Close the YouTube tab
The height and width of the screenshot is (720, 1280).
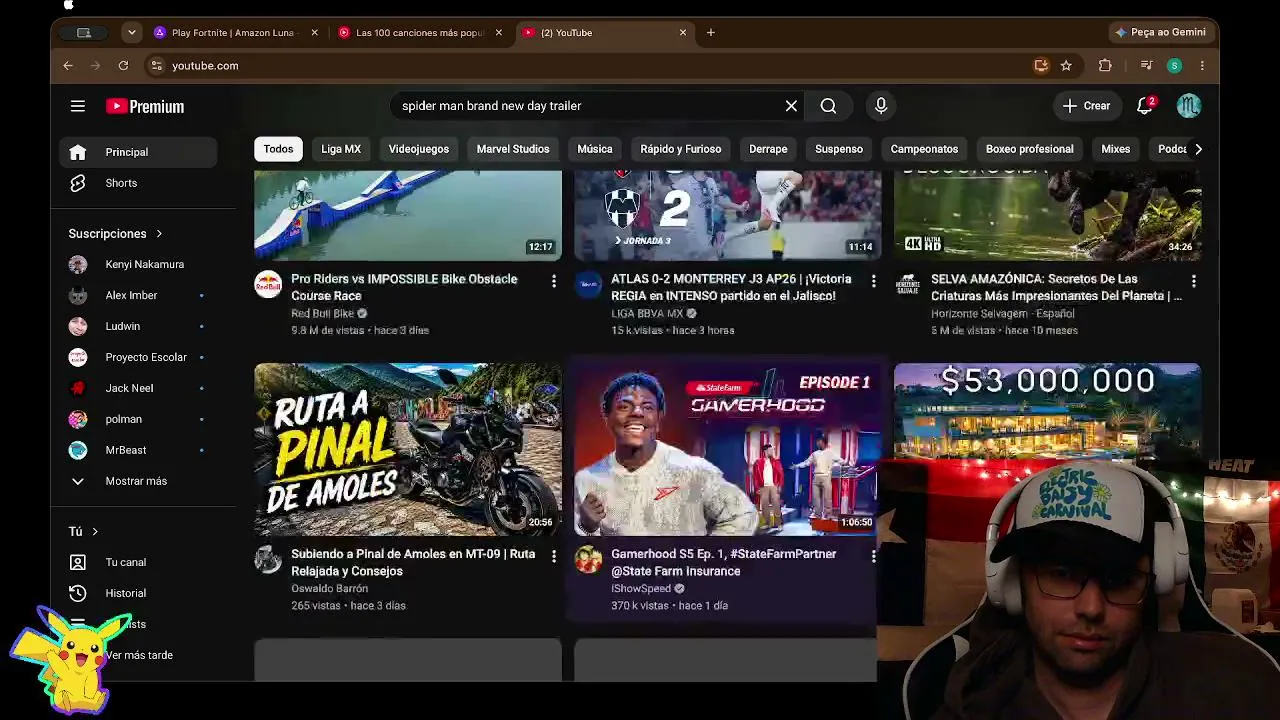coord(683,33)
